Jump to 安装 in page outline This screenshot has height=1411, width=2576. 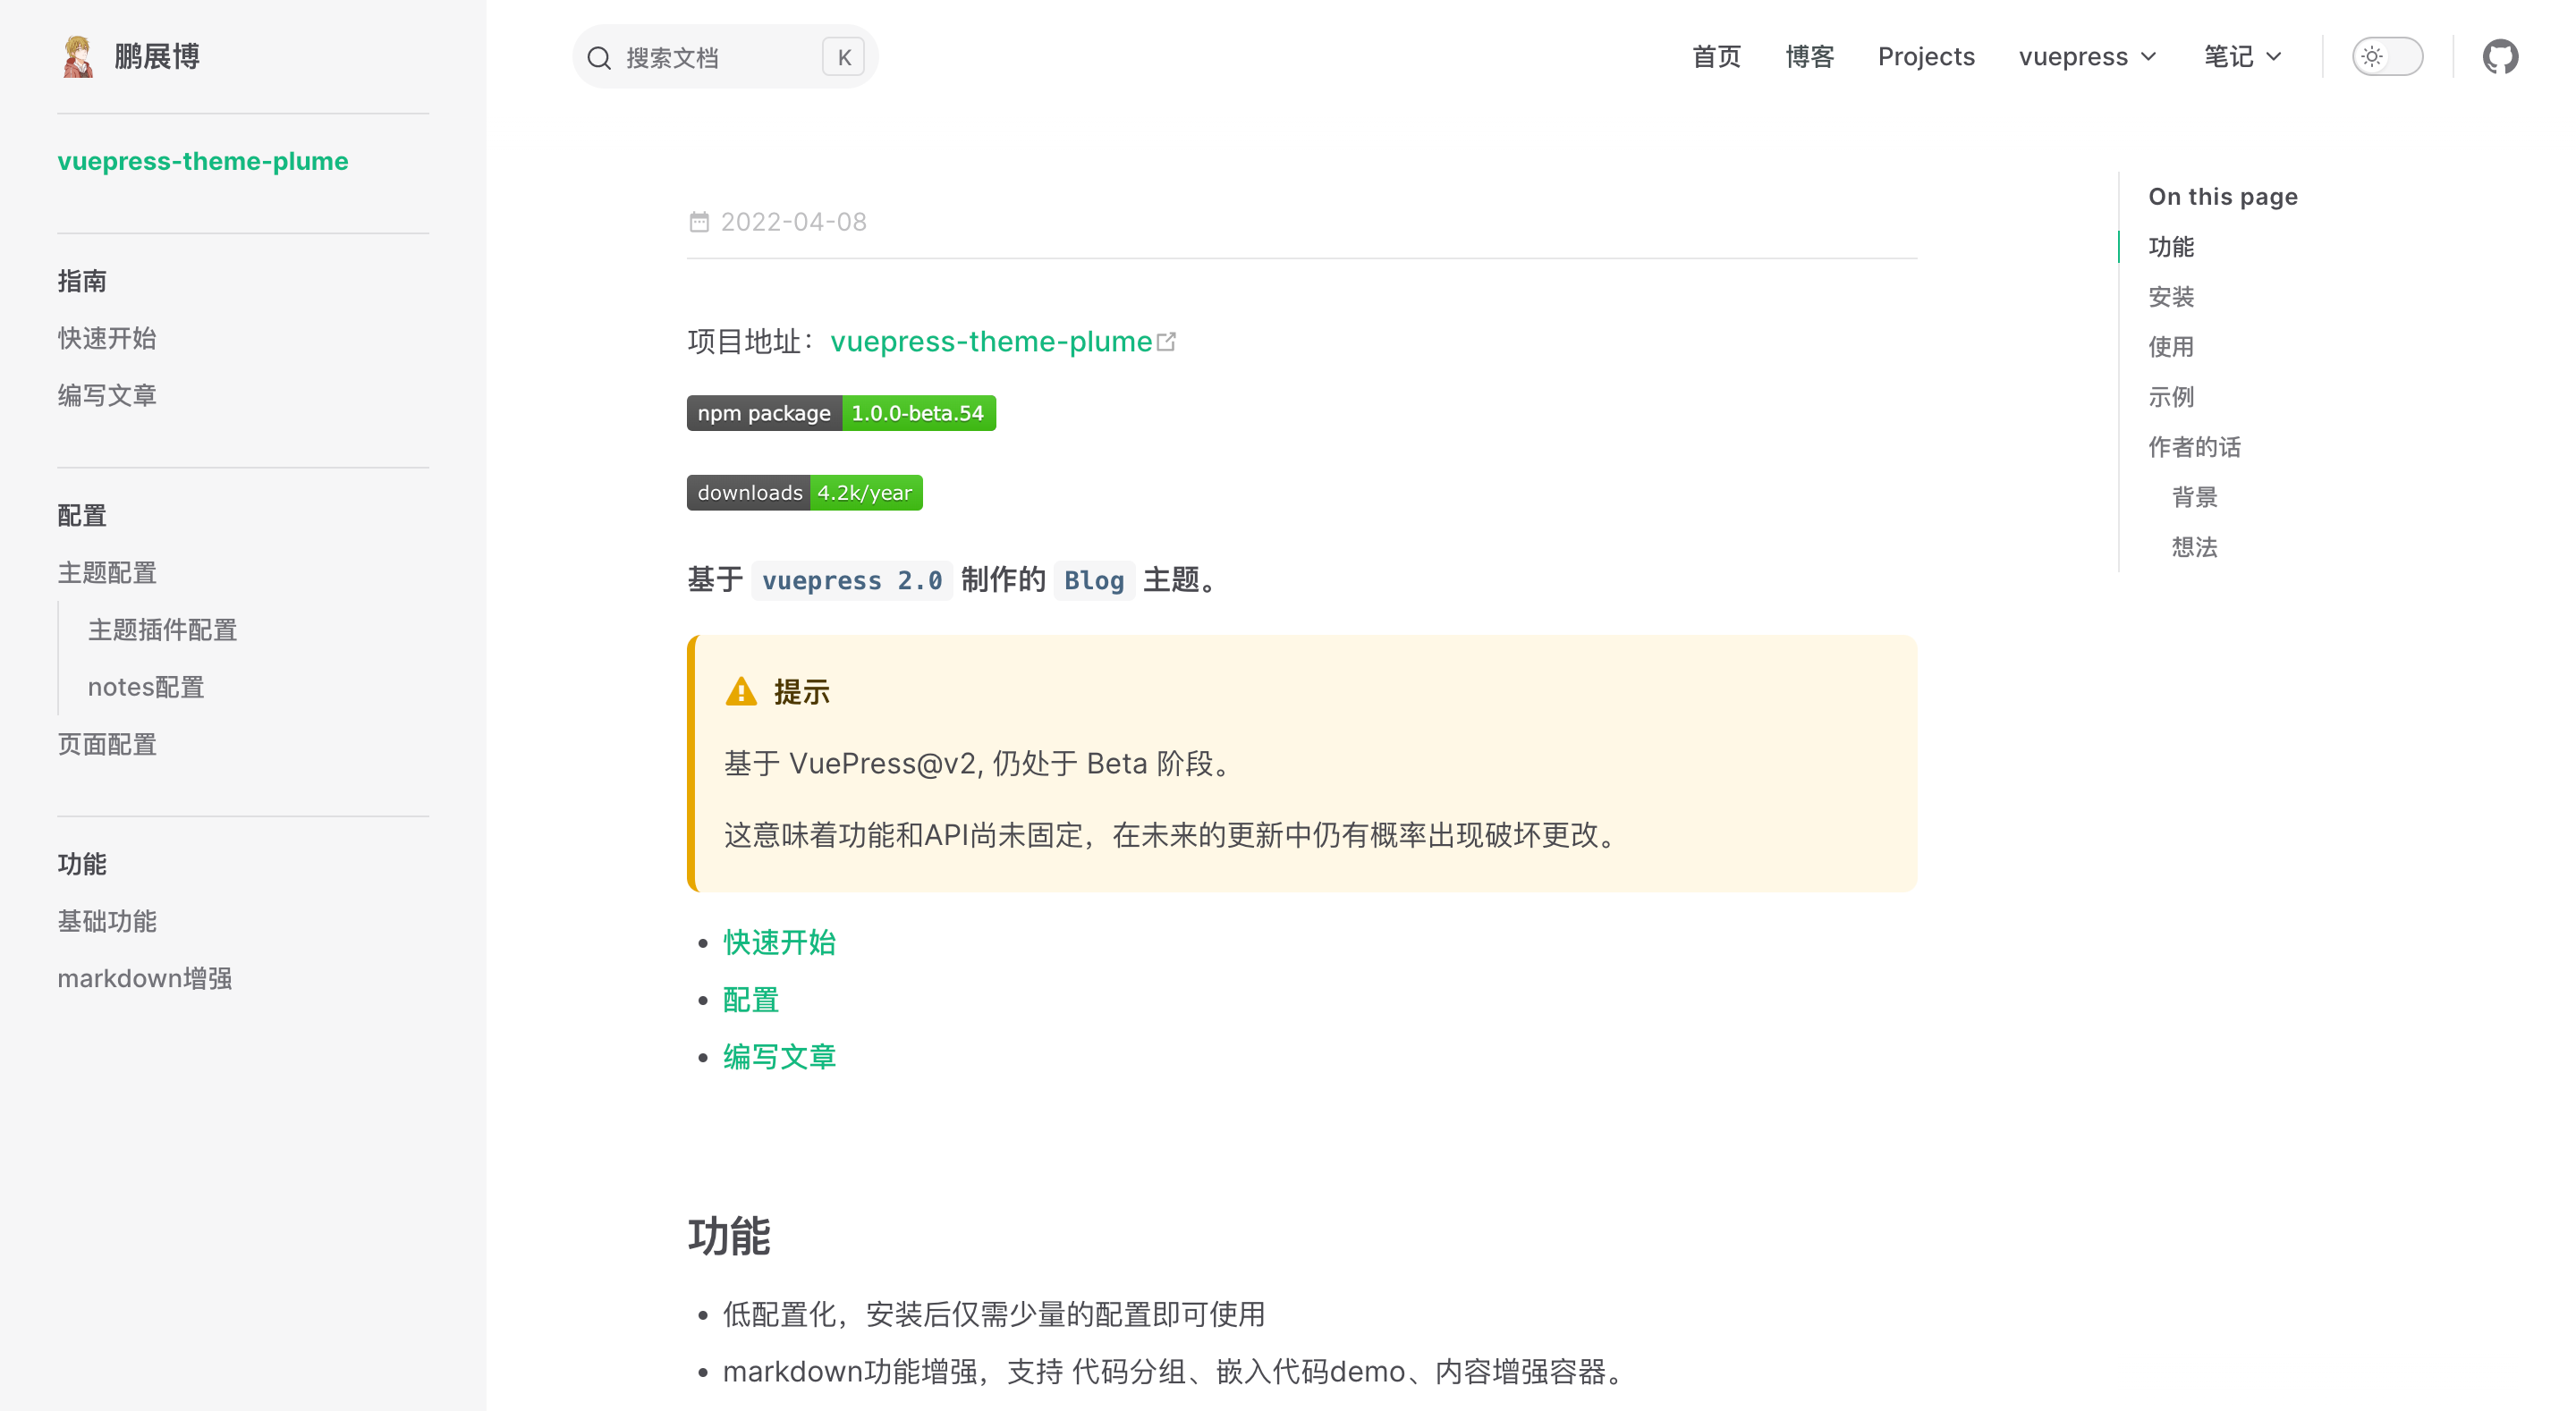(2170, 297)
